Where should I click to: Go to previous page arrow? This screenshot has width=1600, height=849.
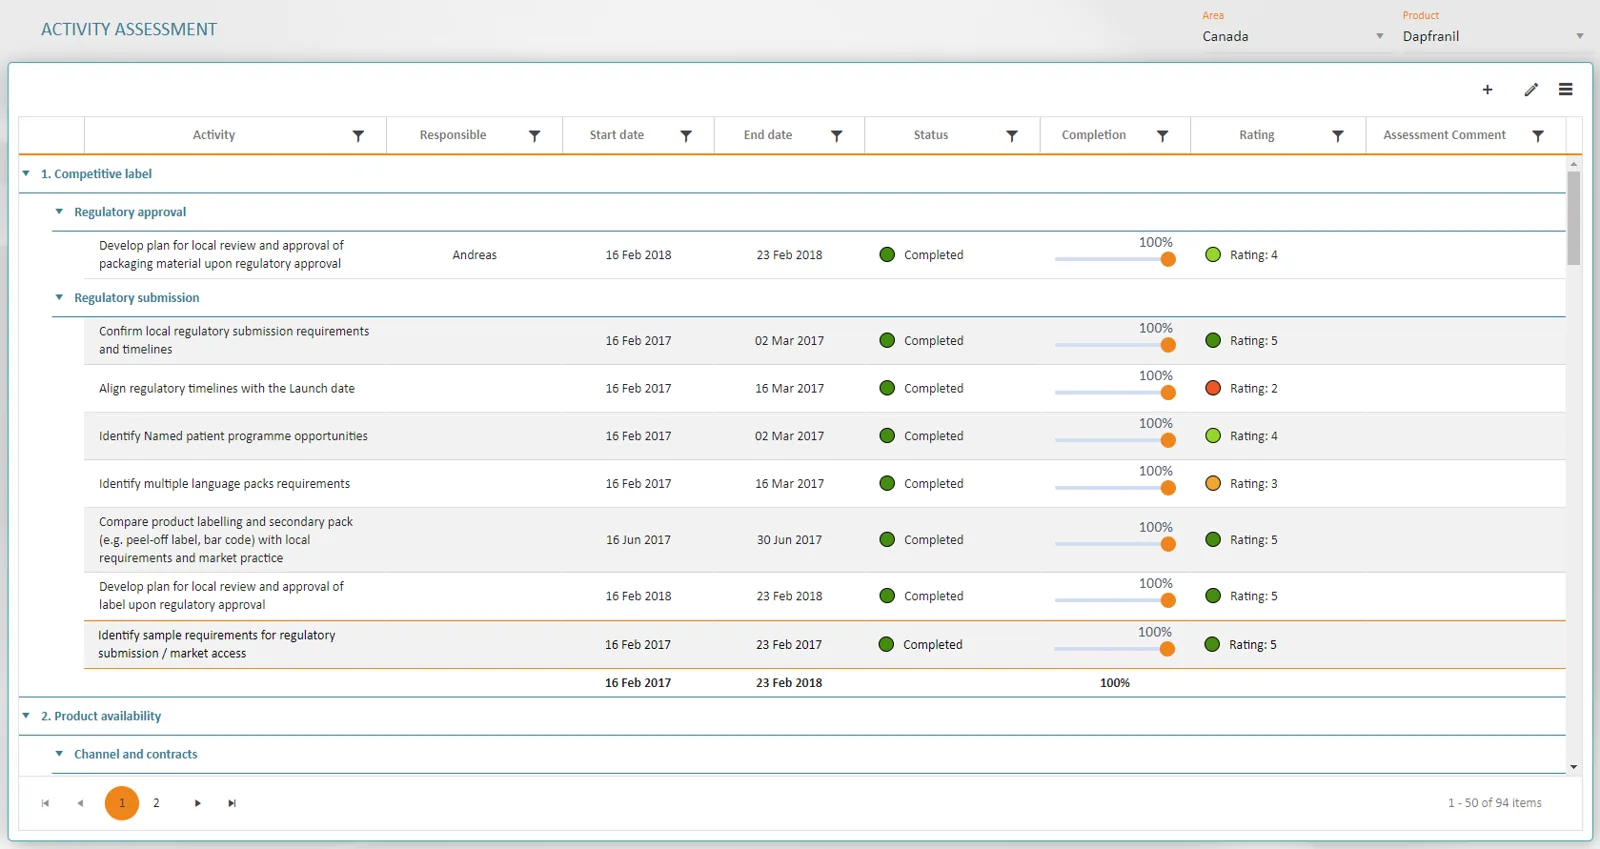point(80,803)
